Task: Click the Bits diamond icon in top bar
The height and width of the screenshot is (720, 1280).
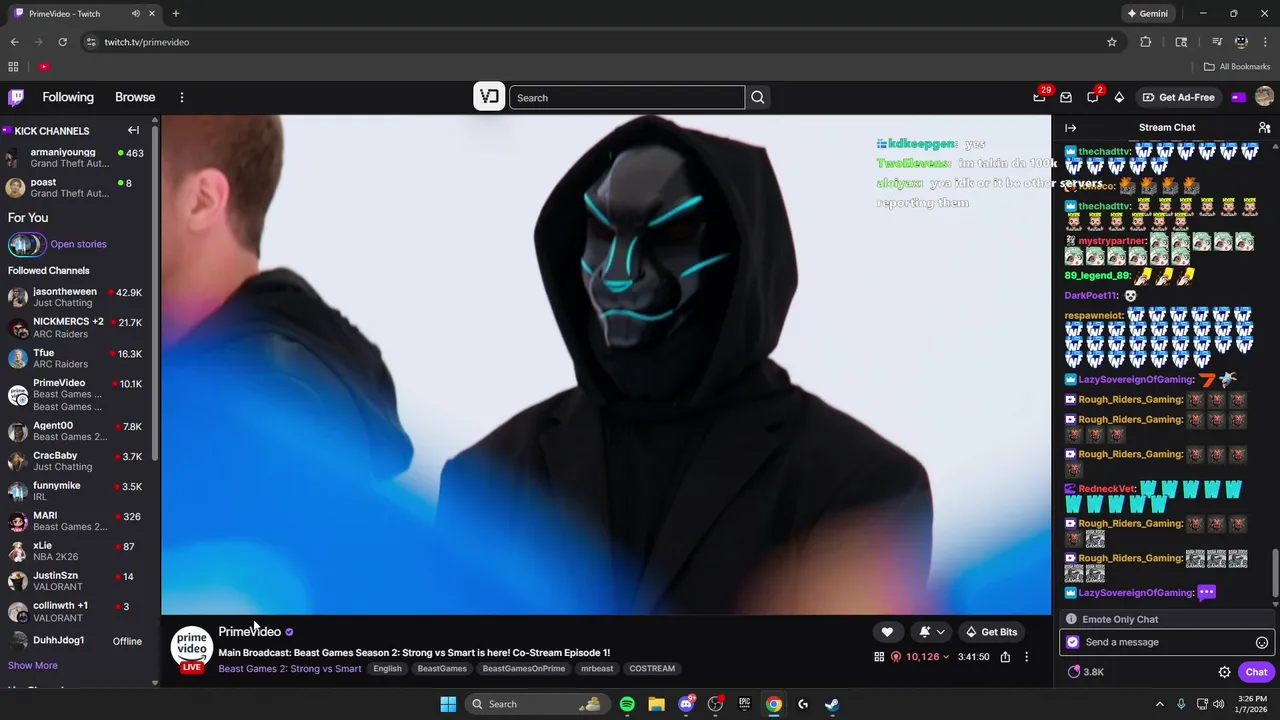Action: coord(1119,97)
